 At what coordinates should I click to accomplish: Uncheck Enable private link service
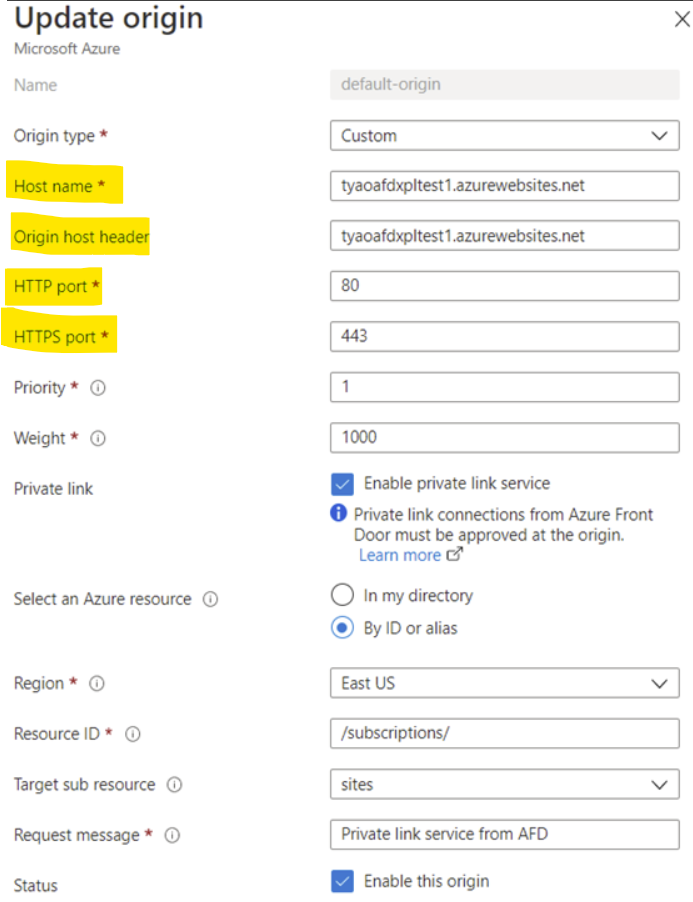(341, 483)
